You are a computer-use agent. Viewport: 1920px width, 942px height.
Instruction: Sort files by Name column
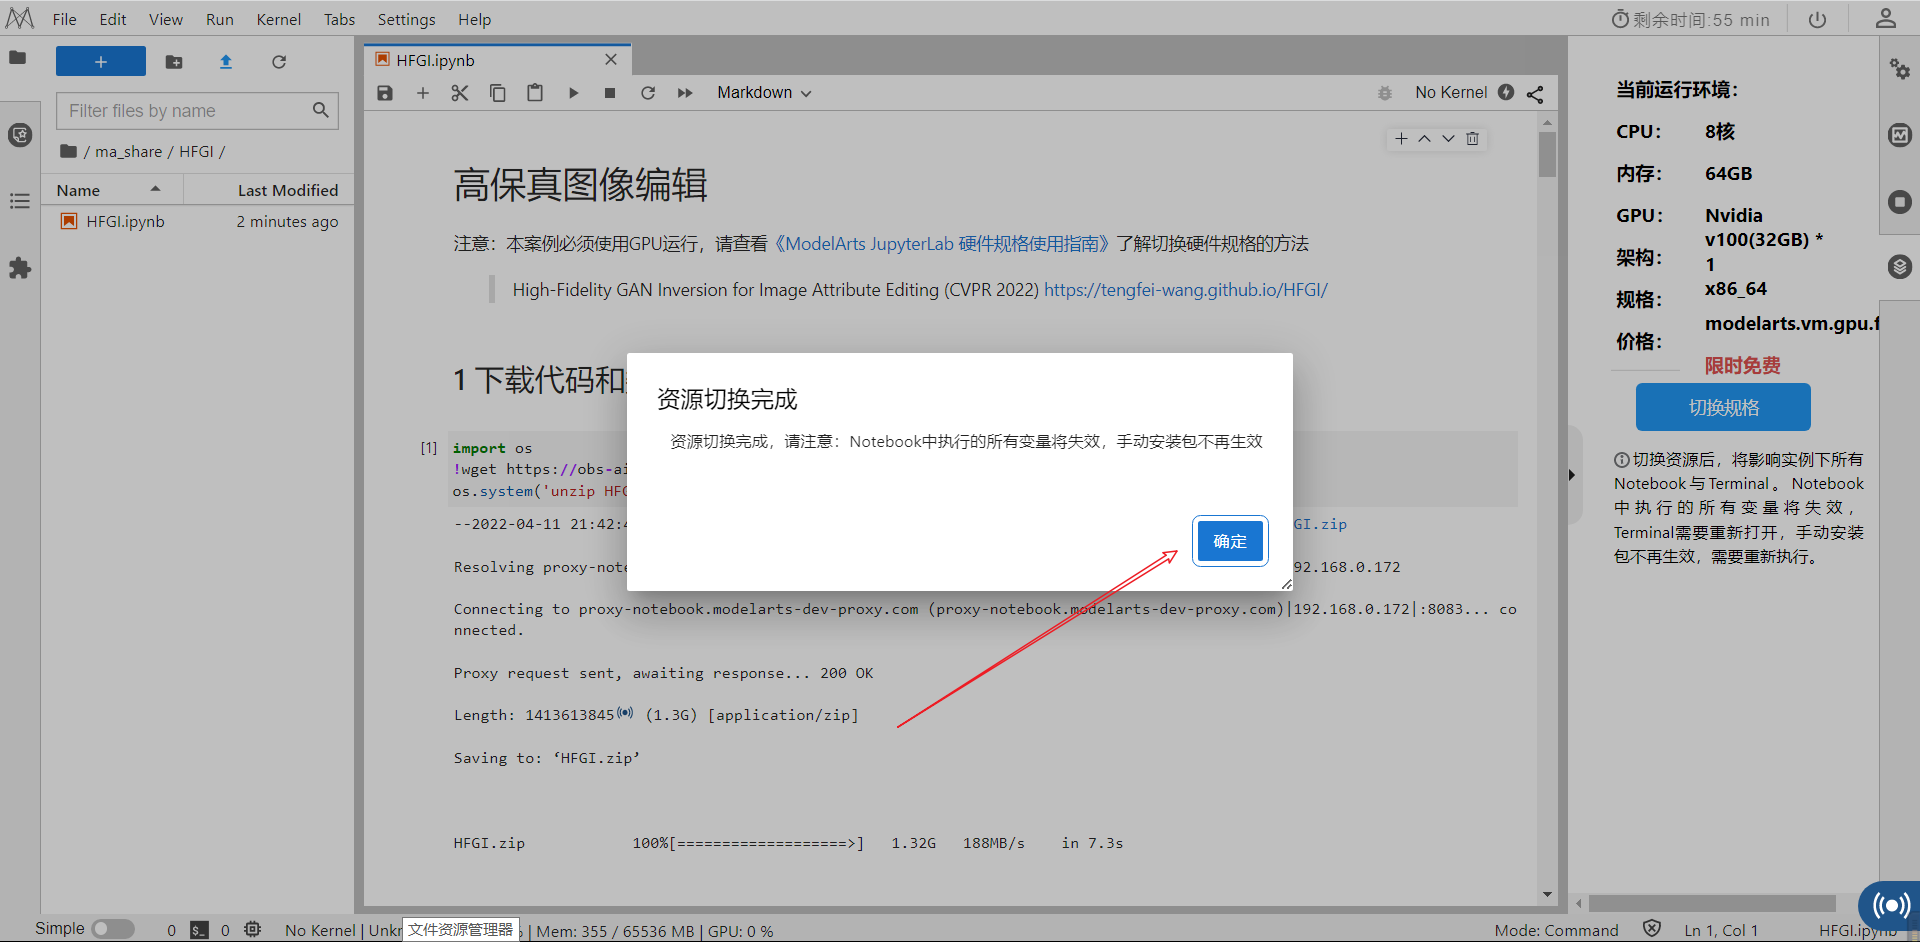pyautogui.click(x=110, y=190)
